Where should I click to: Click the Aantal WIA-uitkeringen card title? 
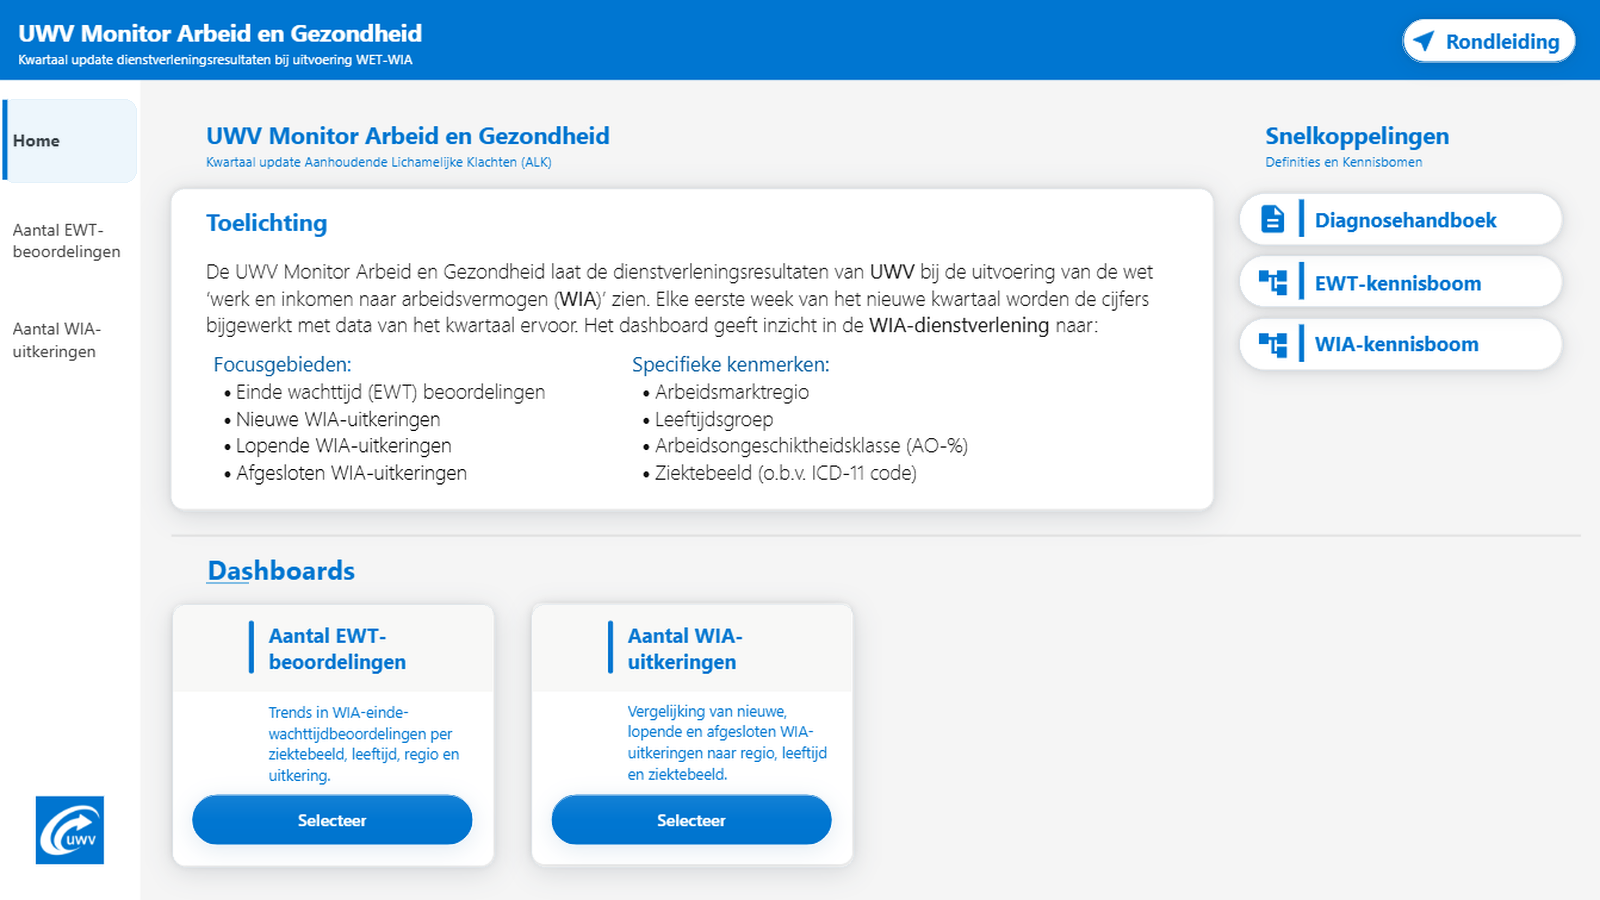[x=685, y=649]
